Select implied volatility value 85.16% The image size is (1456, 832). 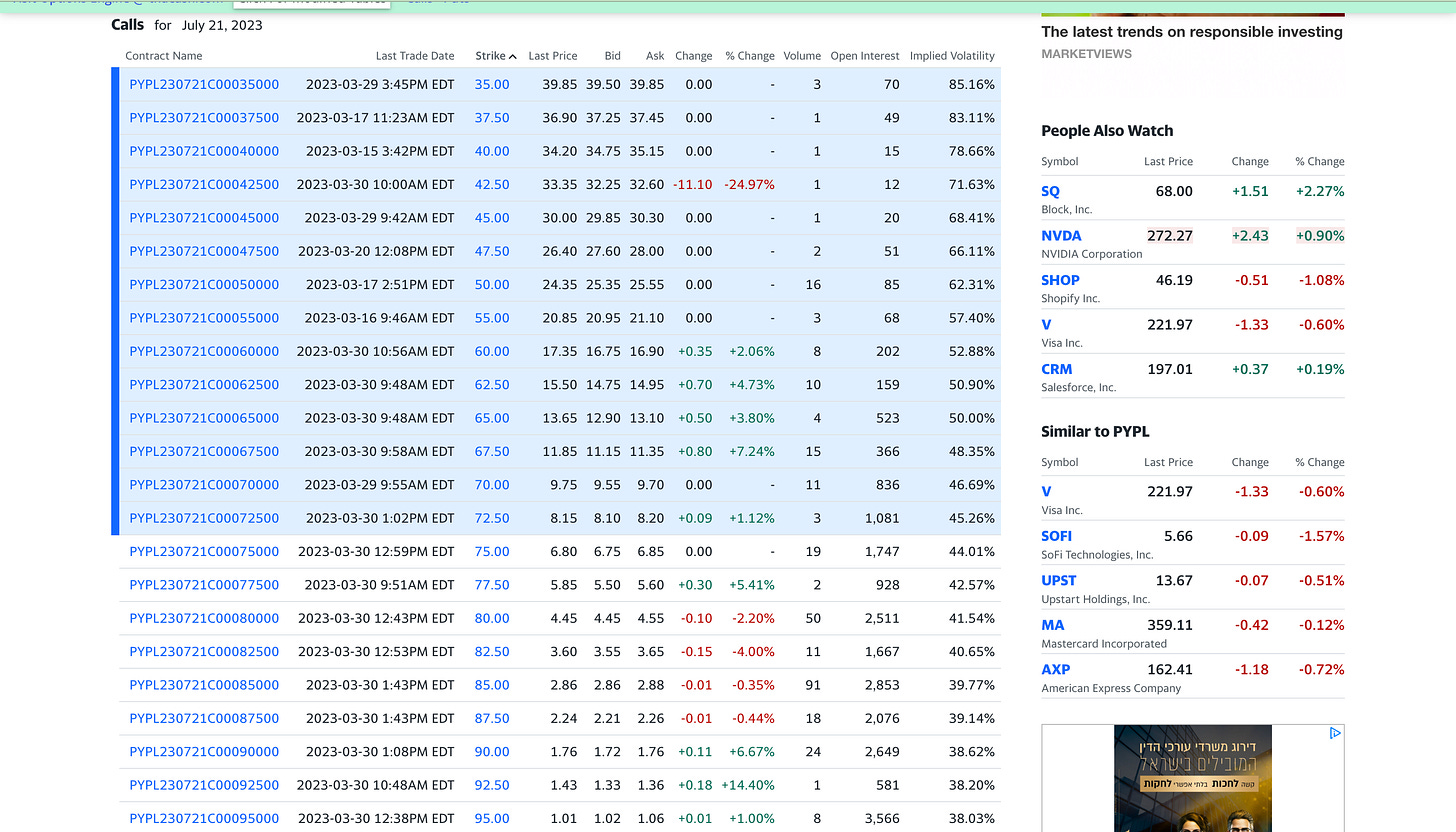click(x=971, y=85)
